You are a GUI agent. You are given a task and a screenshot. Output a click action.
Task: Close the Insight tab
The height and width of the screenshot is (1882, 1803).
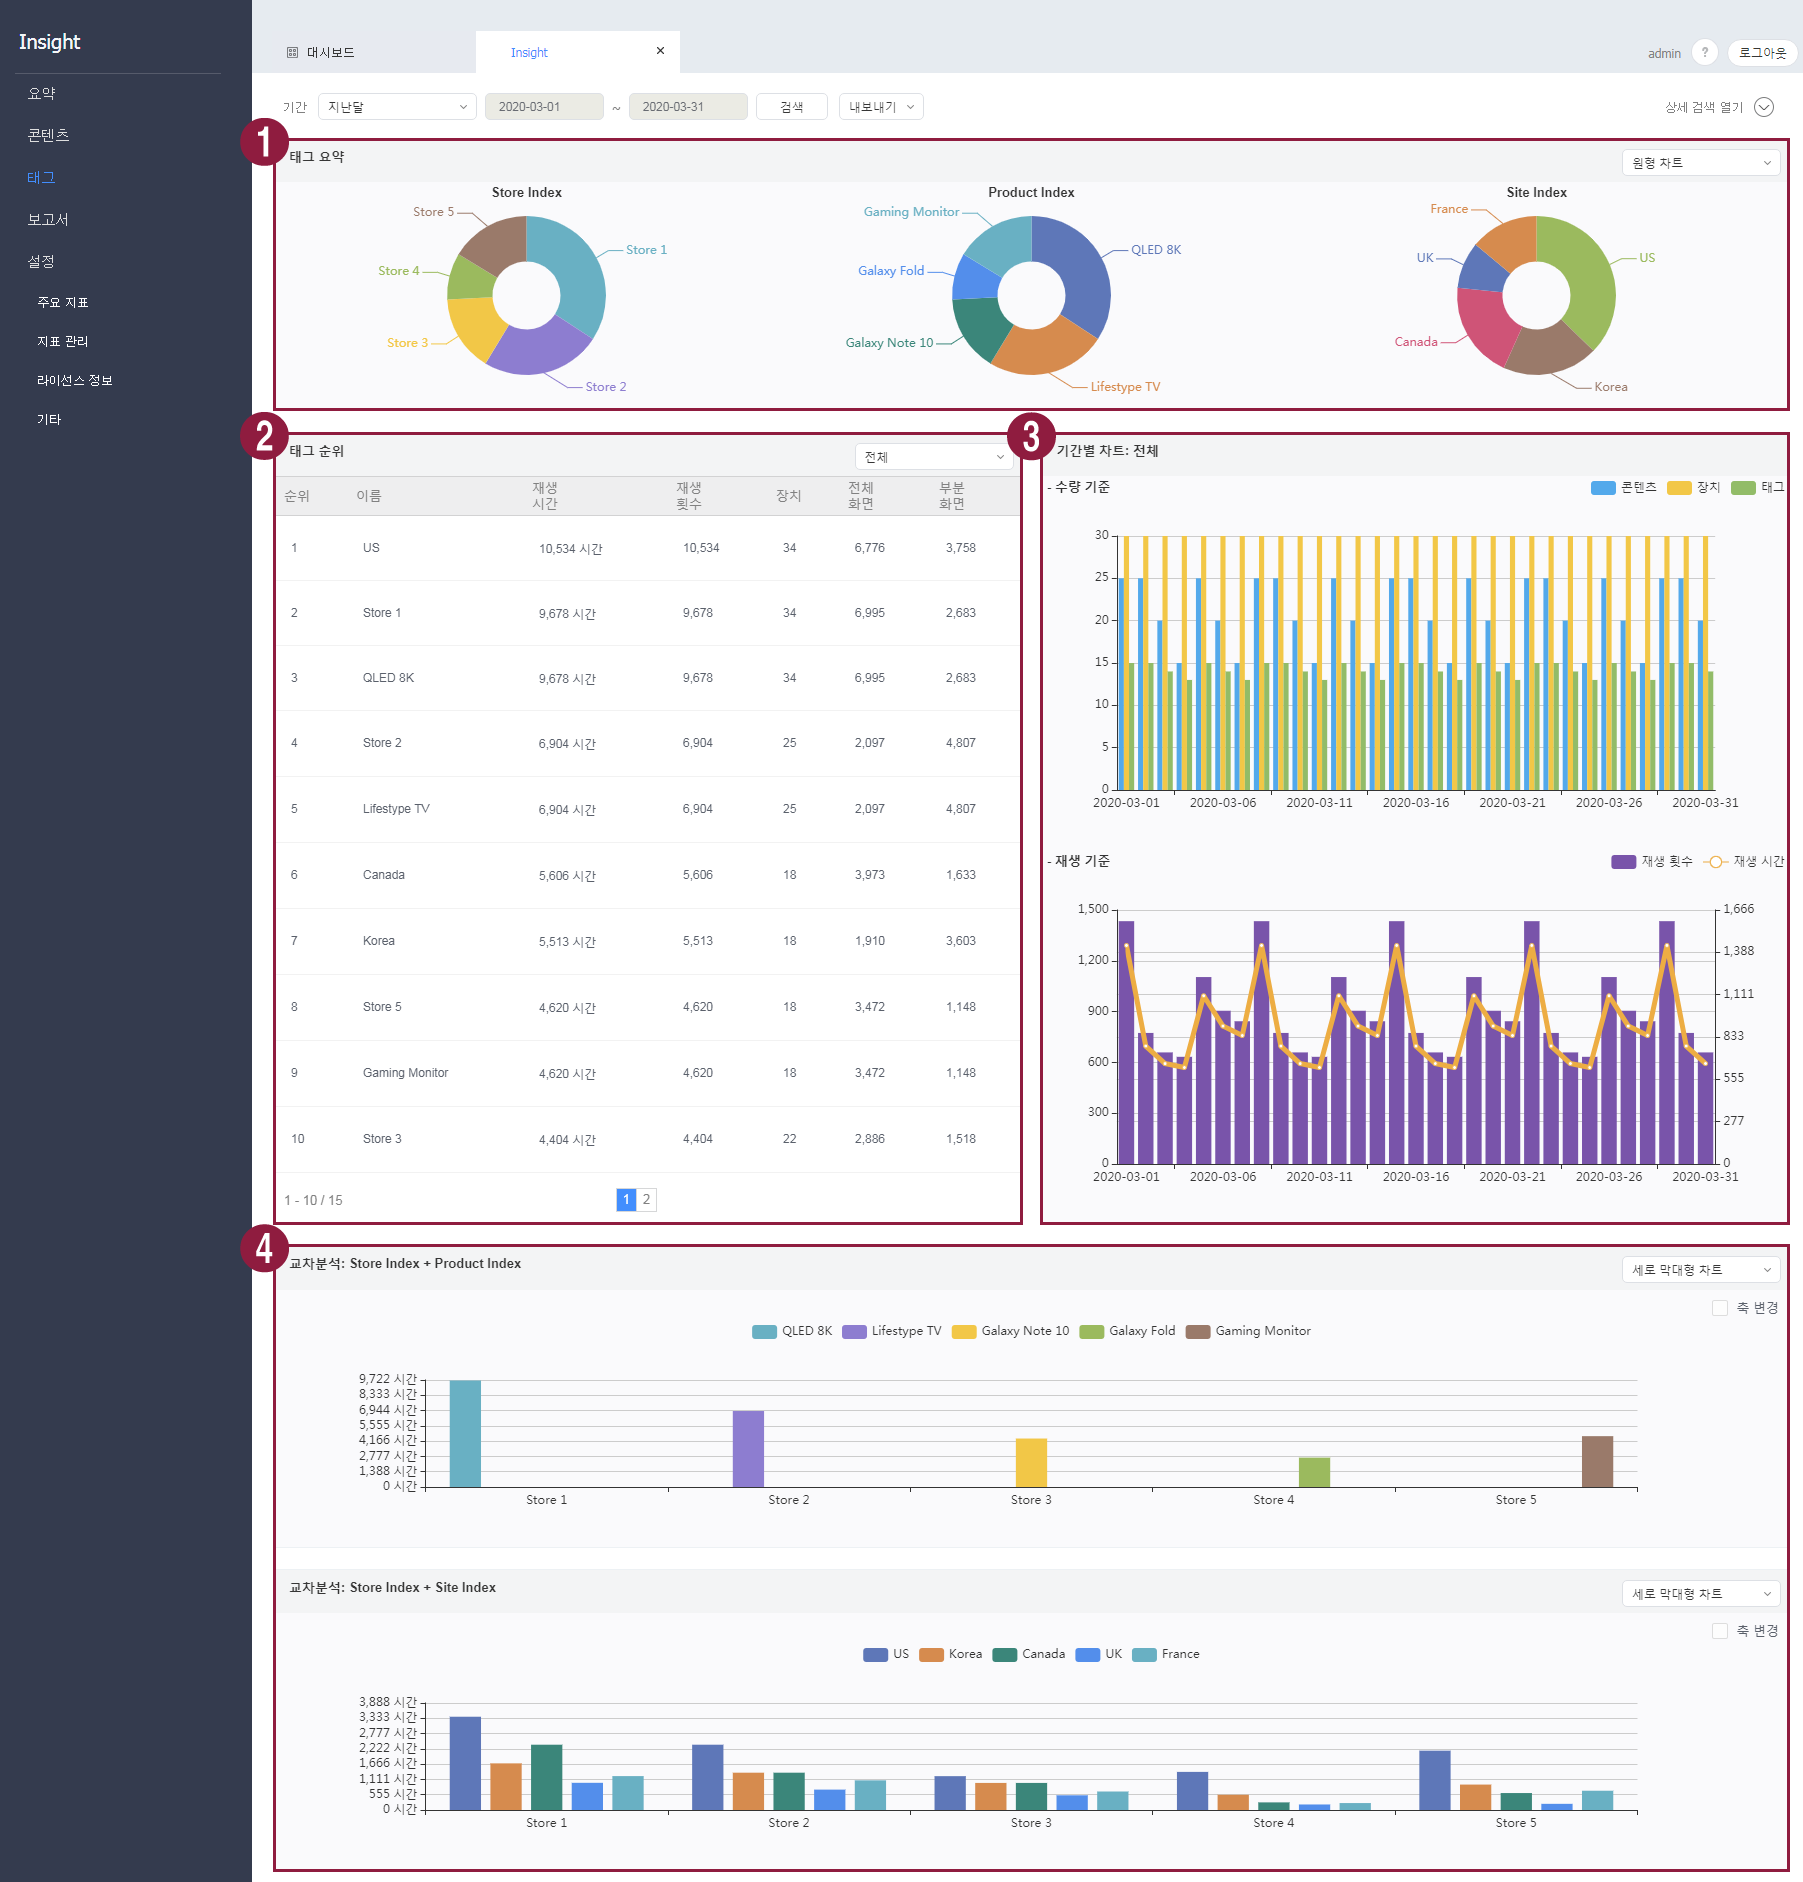[660, 51]
